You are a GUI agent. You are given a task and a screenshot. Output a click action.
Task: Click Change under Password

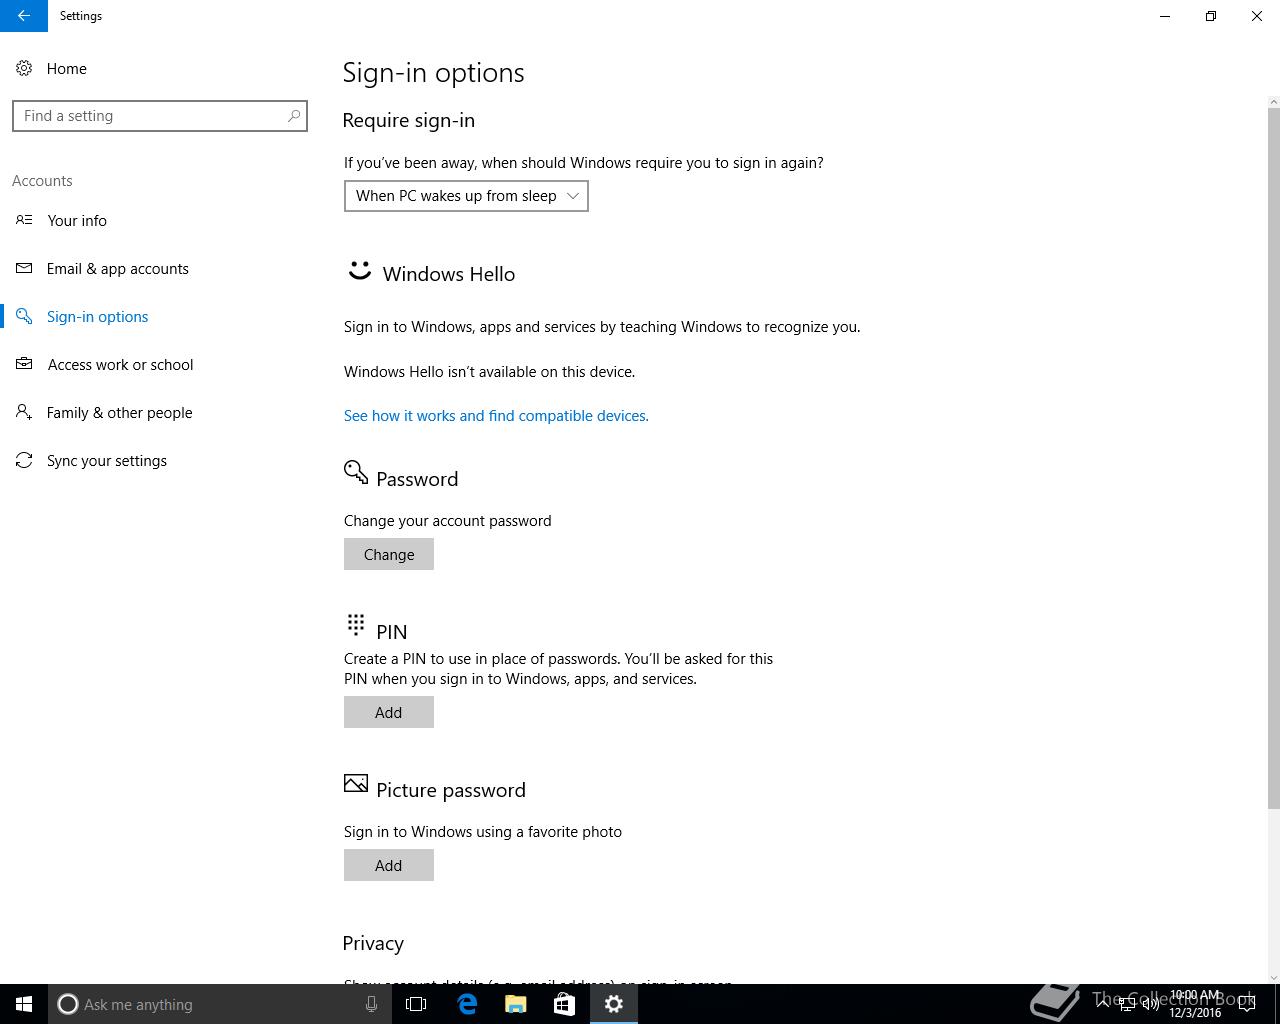(x=389, y=554)
